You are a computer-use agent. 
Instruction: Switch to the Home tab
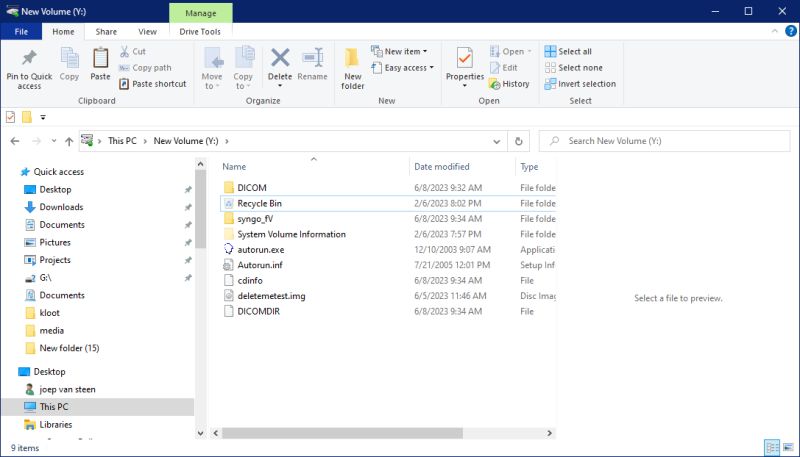click(63, 32)
